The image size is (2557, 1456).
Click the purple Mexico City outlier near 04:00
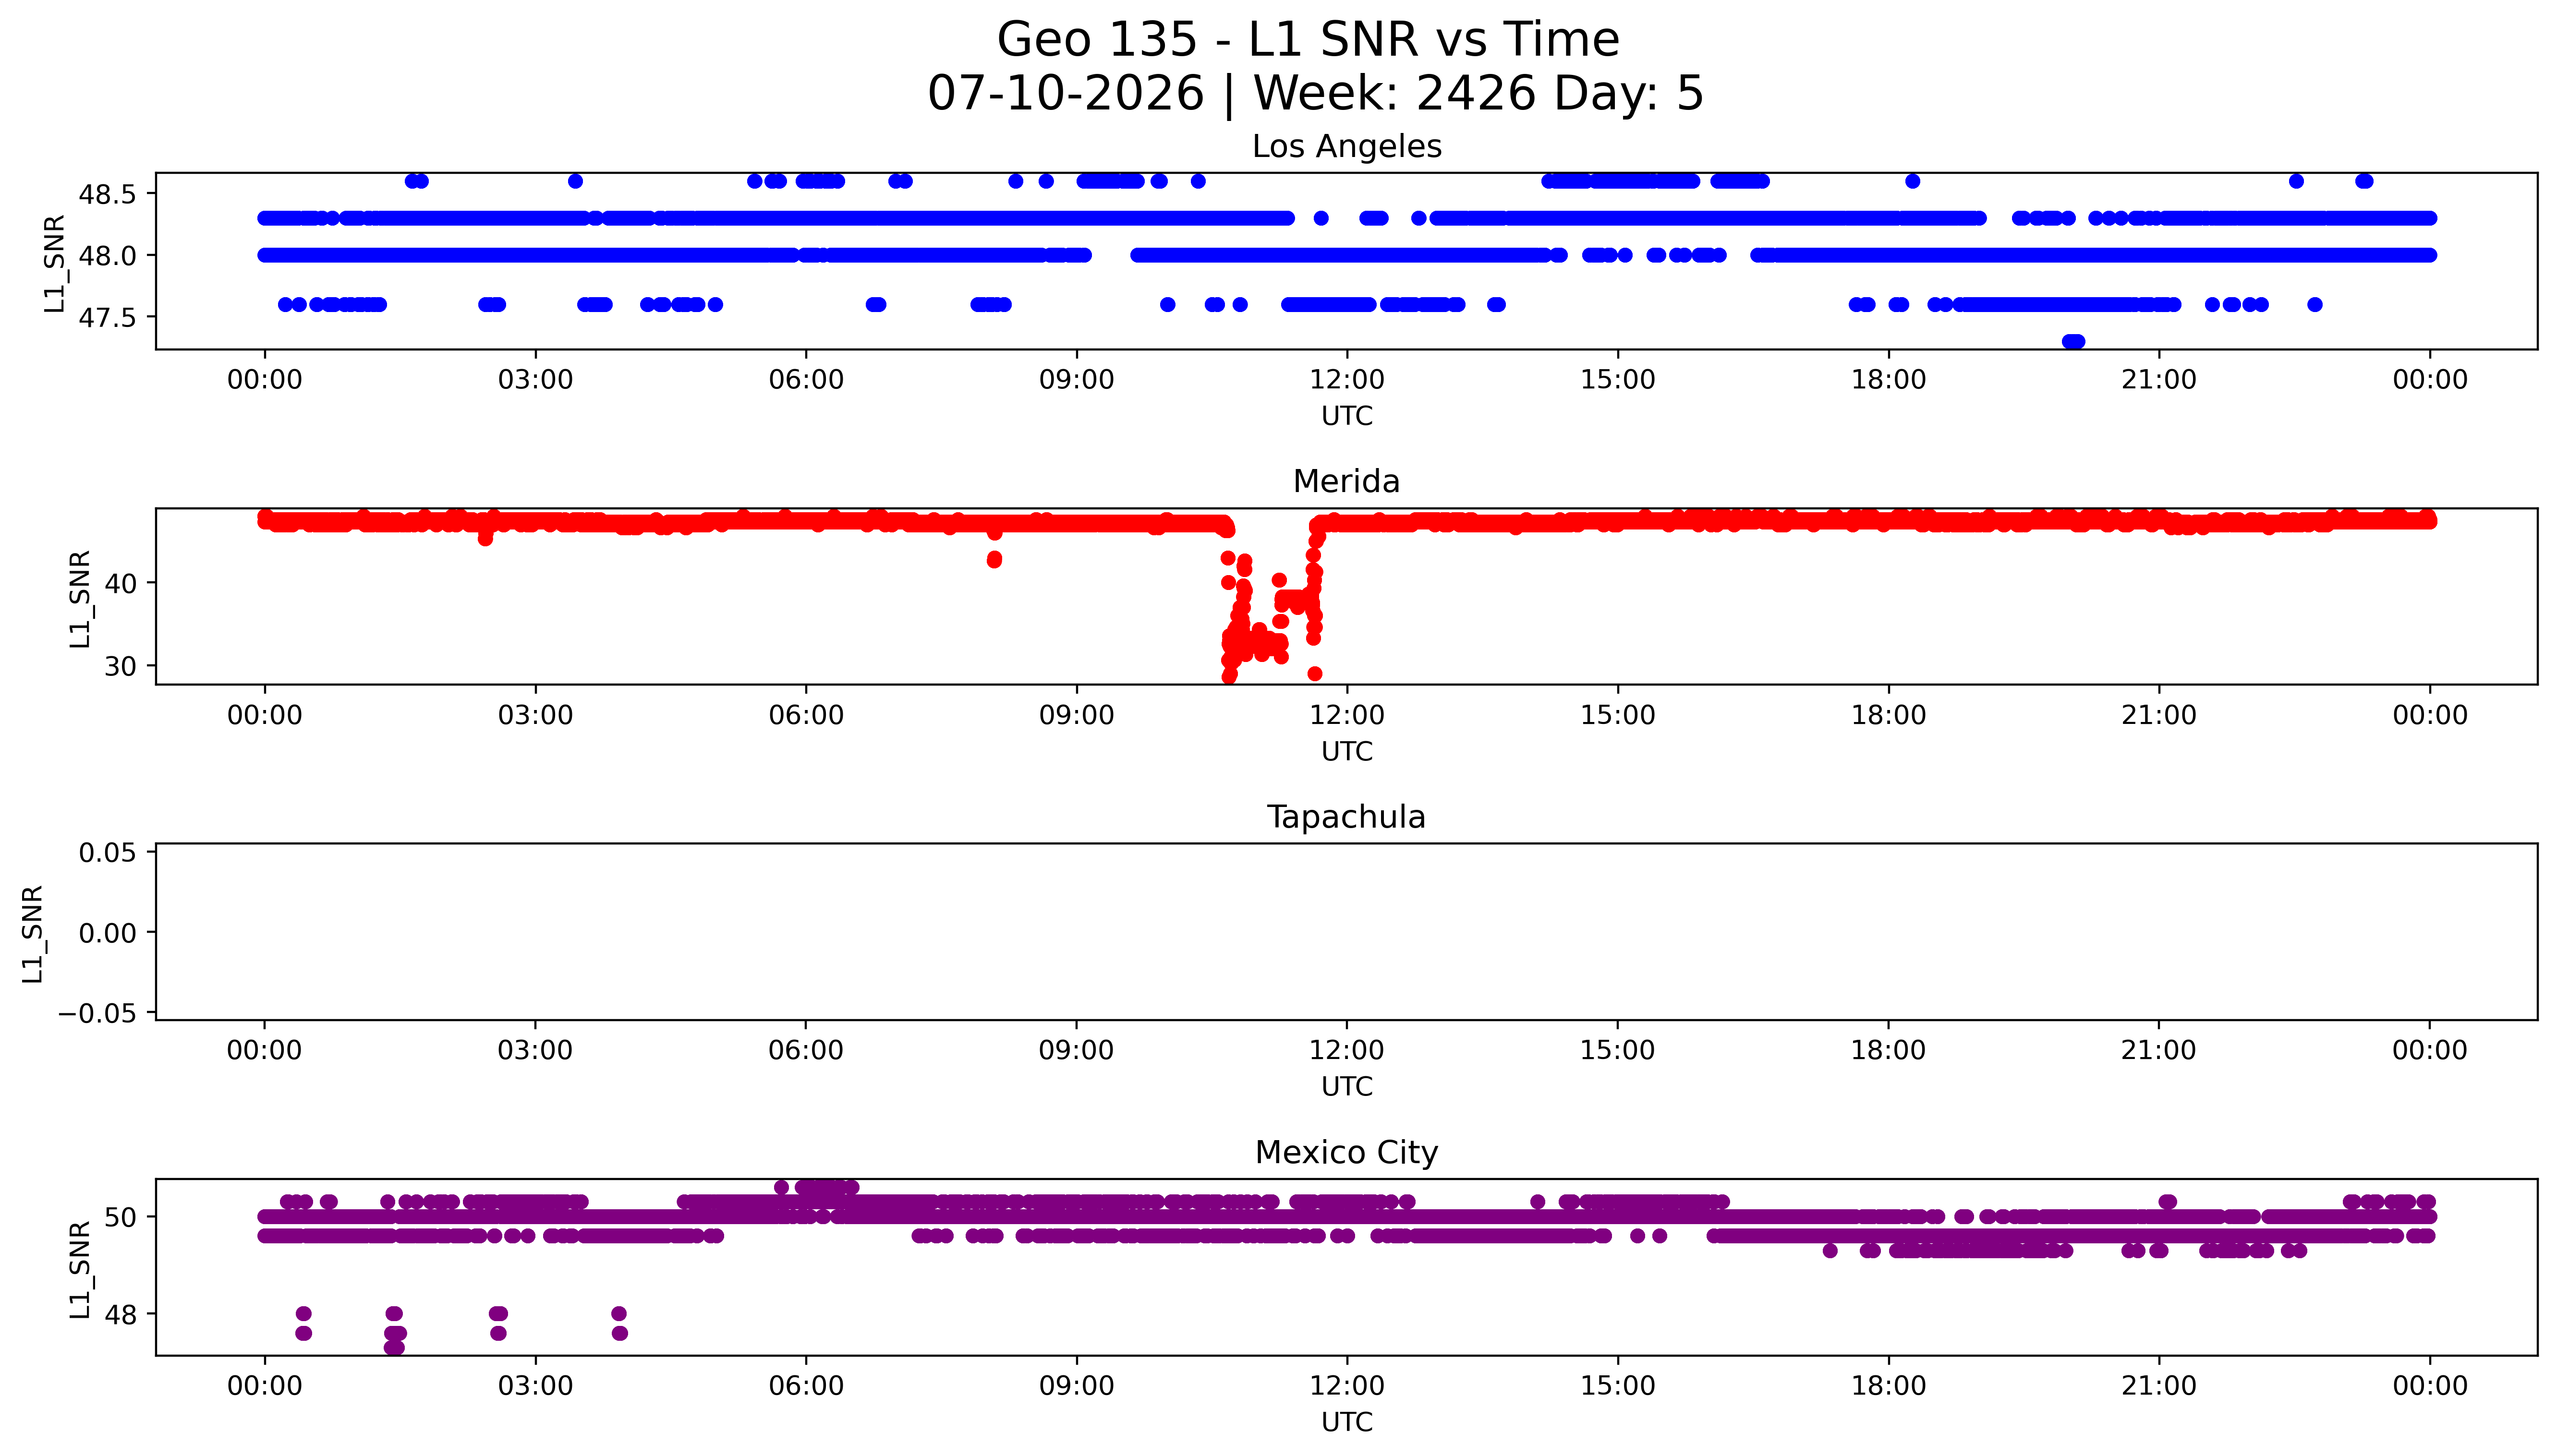619,1323
